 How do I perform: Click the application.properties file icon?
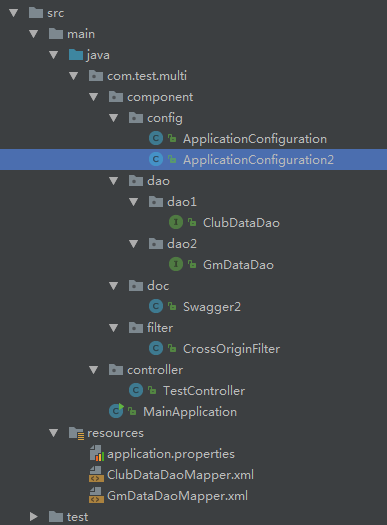click(97, 453)
